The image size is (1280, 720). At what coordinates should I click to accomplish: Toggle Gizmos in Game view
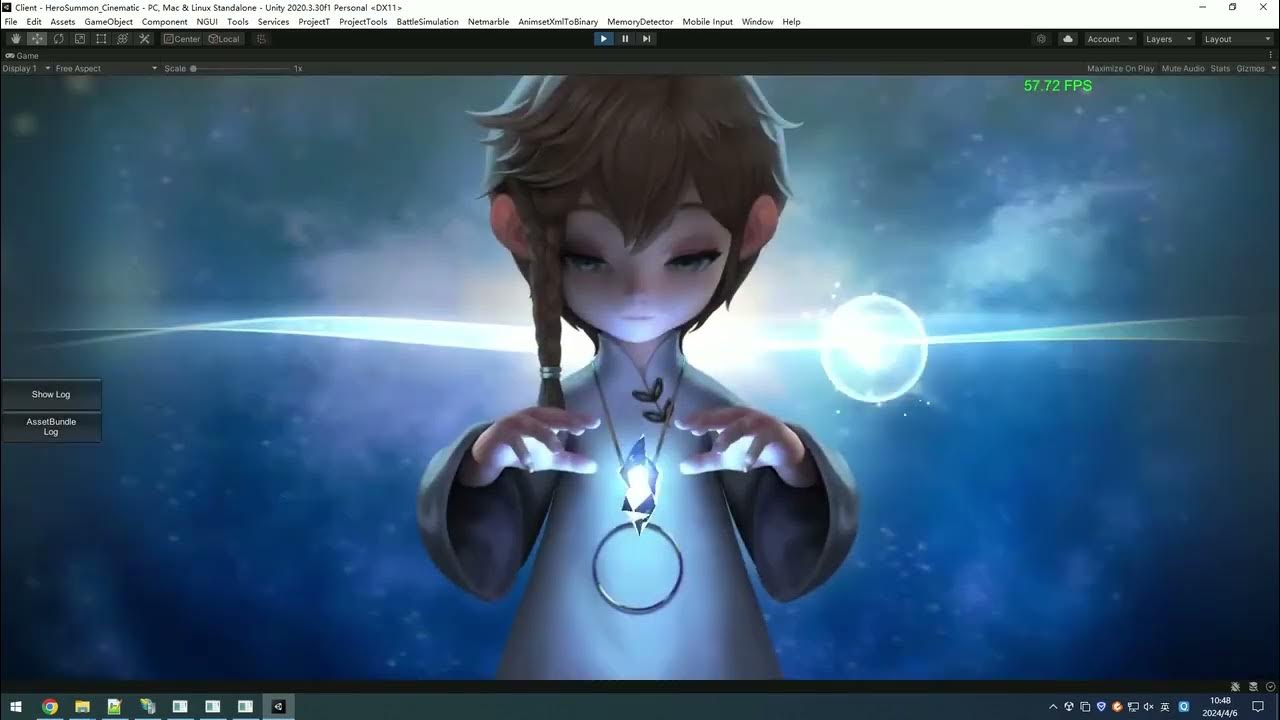[1250, 68]
